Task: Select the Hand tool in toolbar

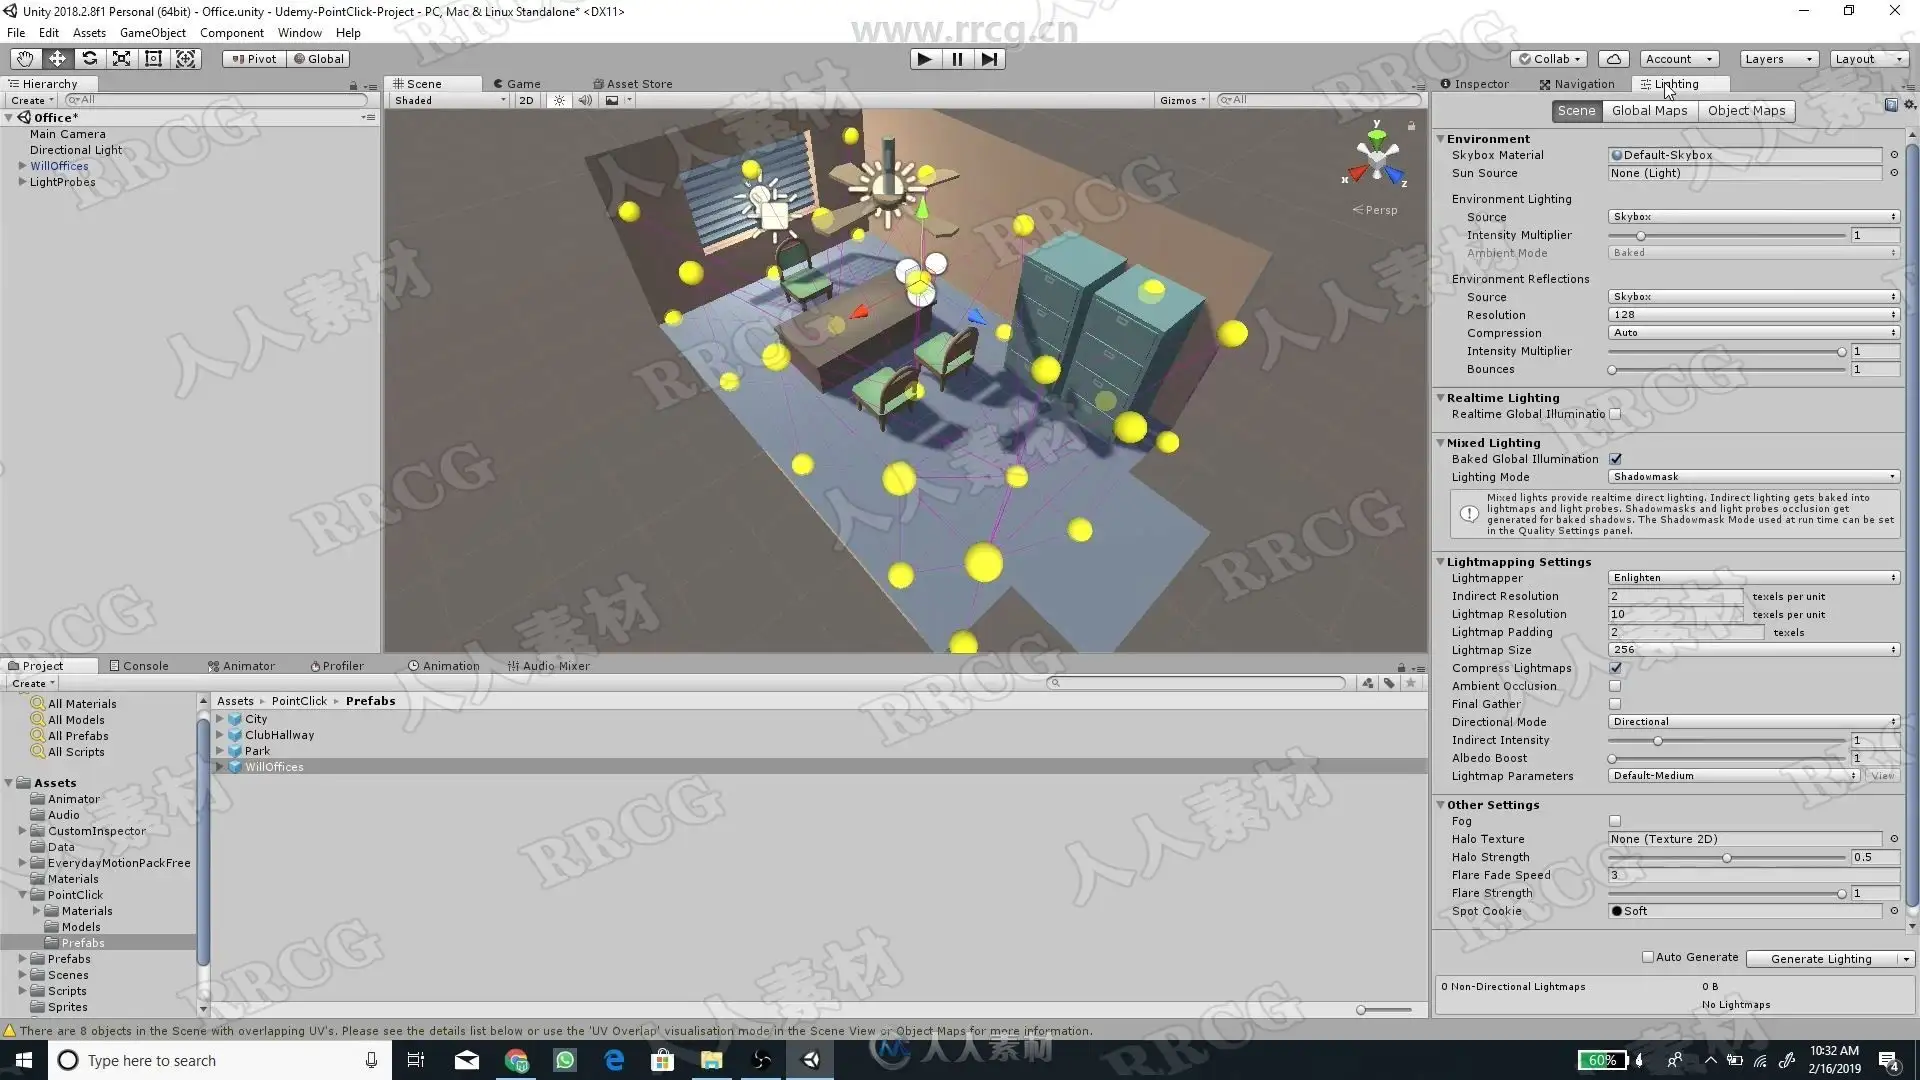Action: pyautogui.click(x=25, y=59)
